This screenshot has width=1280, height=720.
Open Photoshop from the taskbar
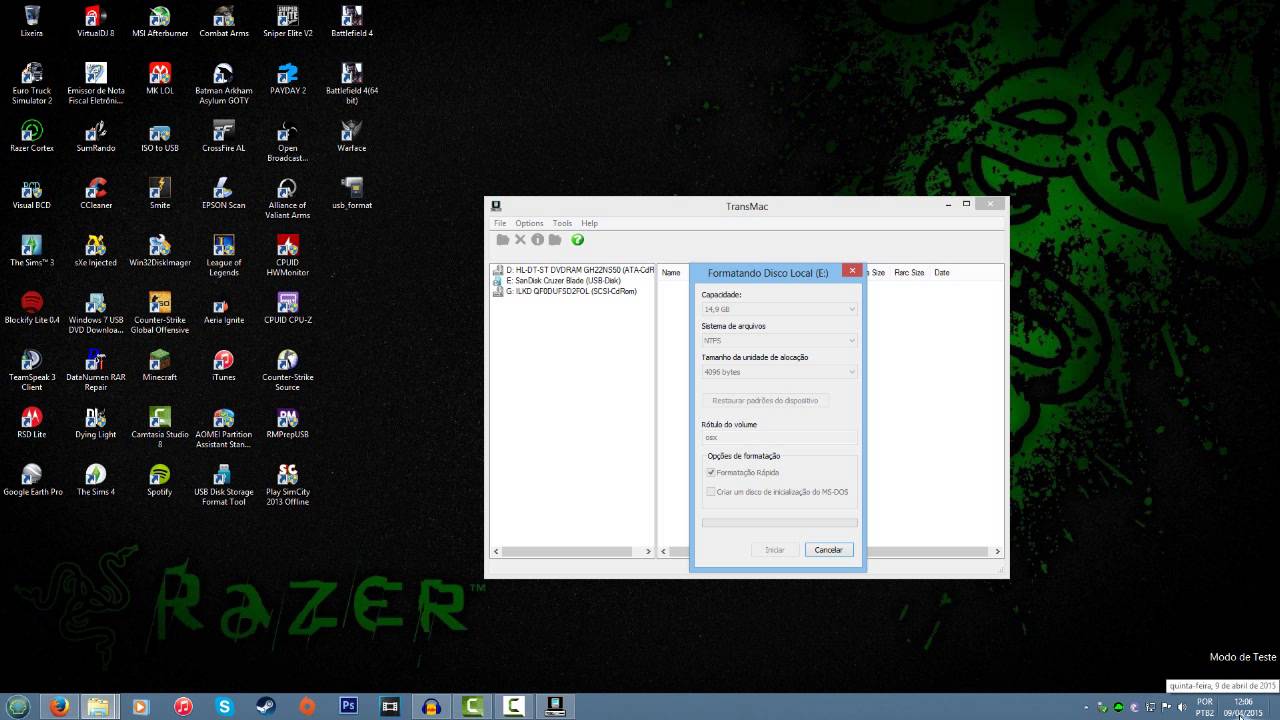click(x=349, y=707)
